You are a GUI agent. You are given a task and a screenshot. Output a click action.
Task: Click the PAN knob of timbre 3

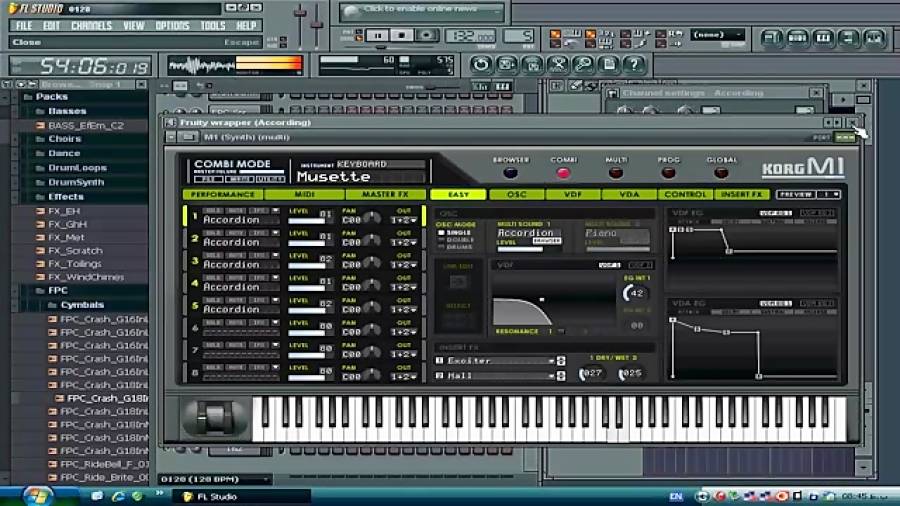click(372, 263)
